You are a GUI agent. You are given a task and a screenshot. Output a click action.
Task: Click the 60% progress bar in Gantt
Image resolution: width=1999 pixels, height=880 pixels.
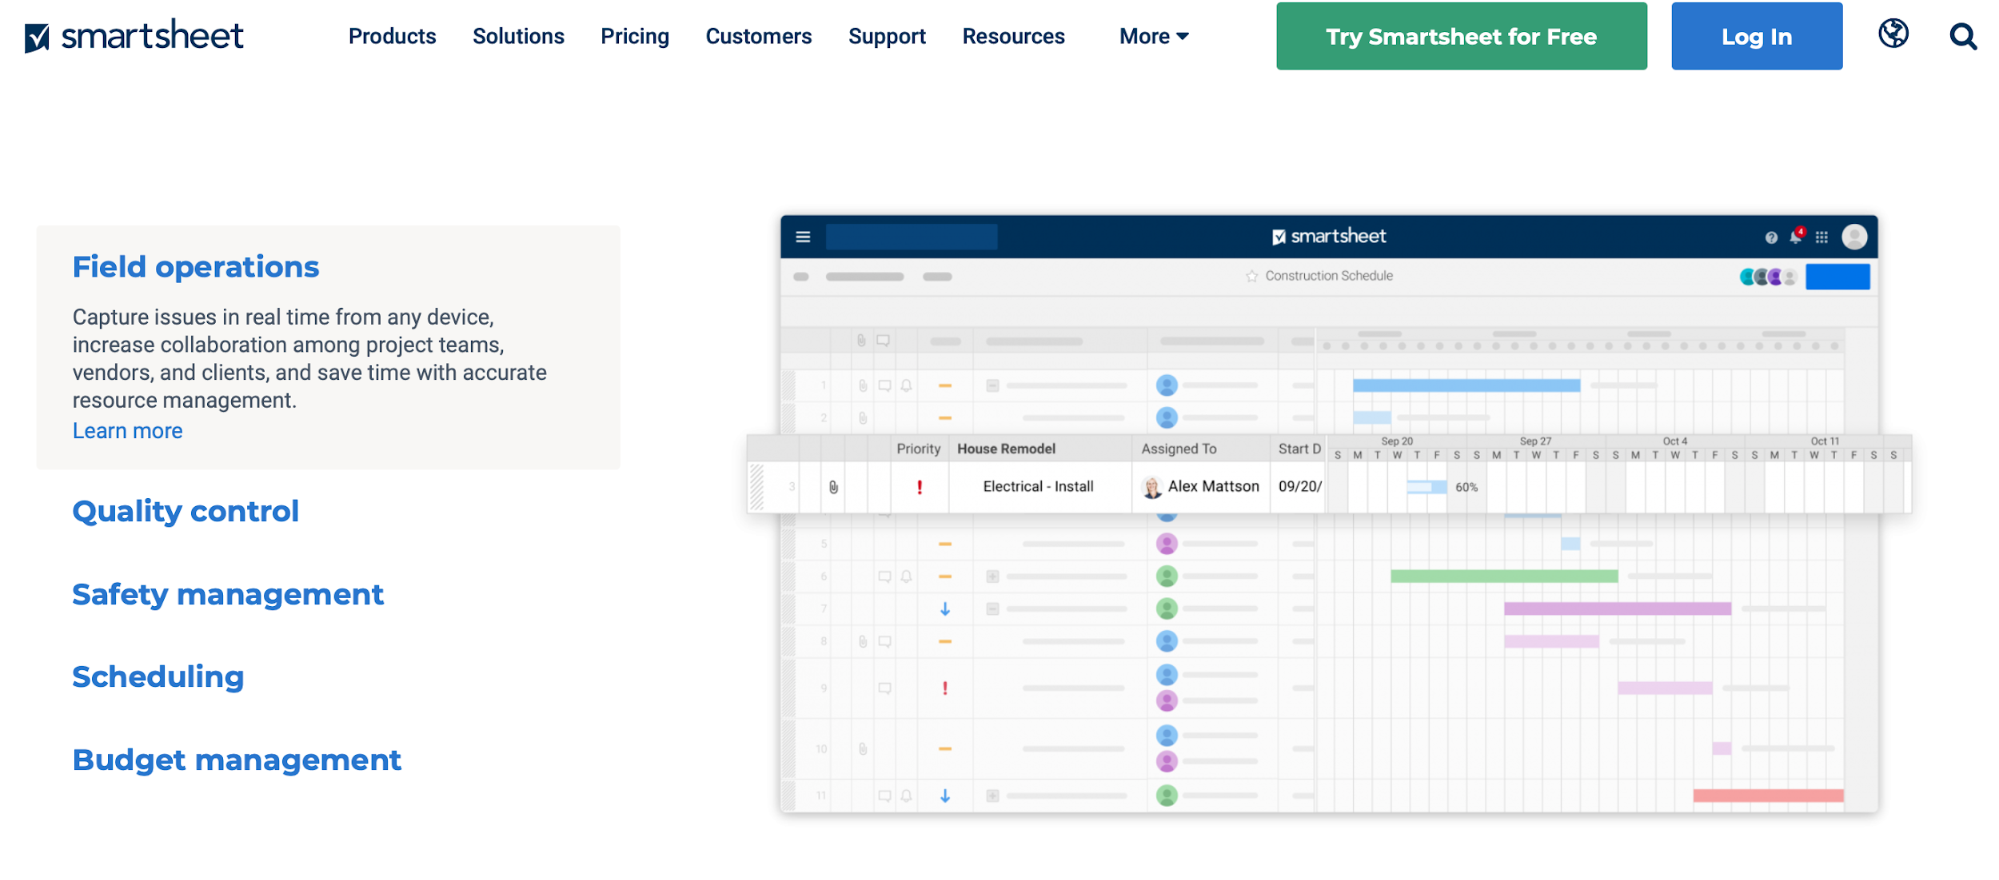(1427, 487)
